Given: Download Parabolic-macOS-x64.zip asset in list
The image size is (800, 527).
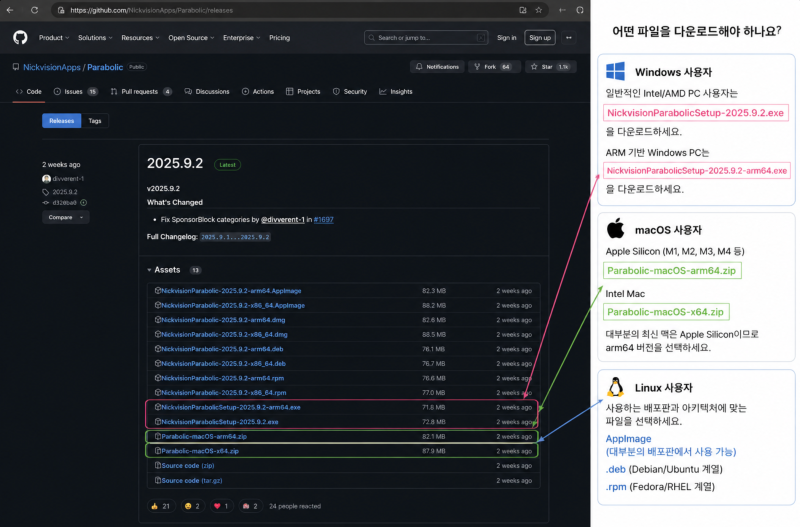Looking at the screenshot, I should 200,451.
